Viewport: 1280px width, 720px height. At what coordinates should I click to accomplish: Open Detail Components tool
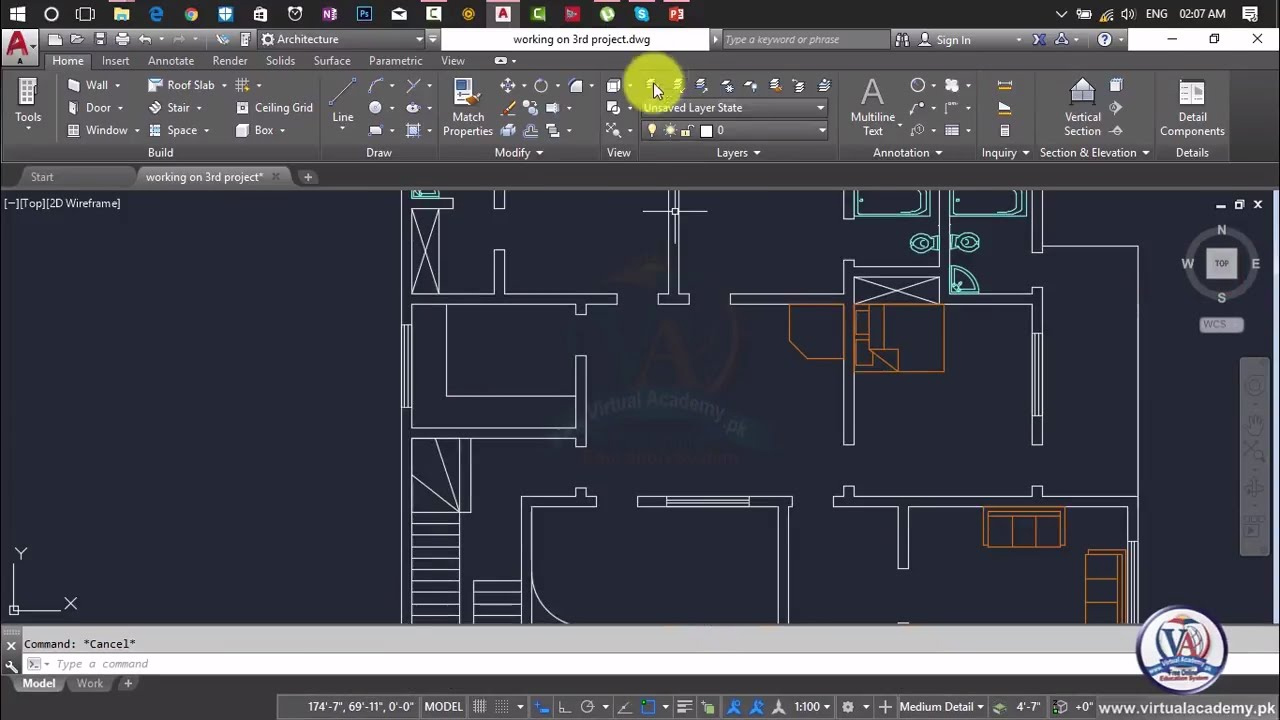tap(1192, 108)
